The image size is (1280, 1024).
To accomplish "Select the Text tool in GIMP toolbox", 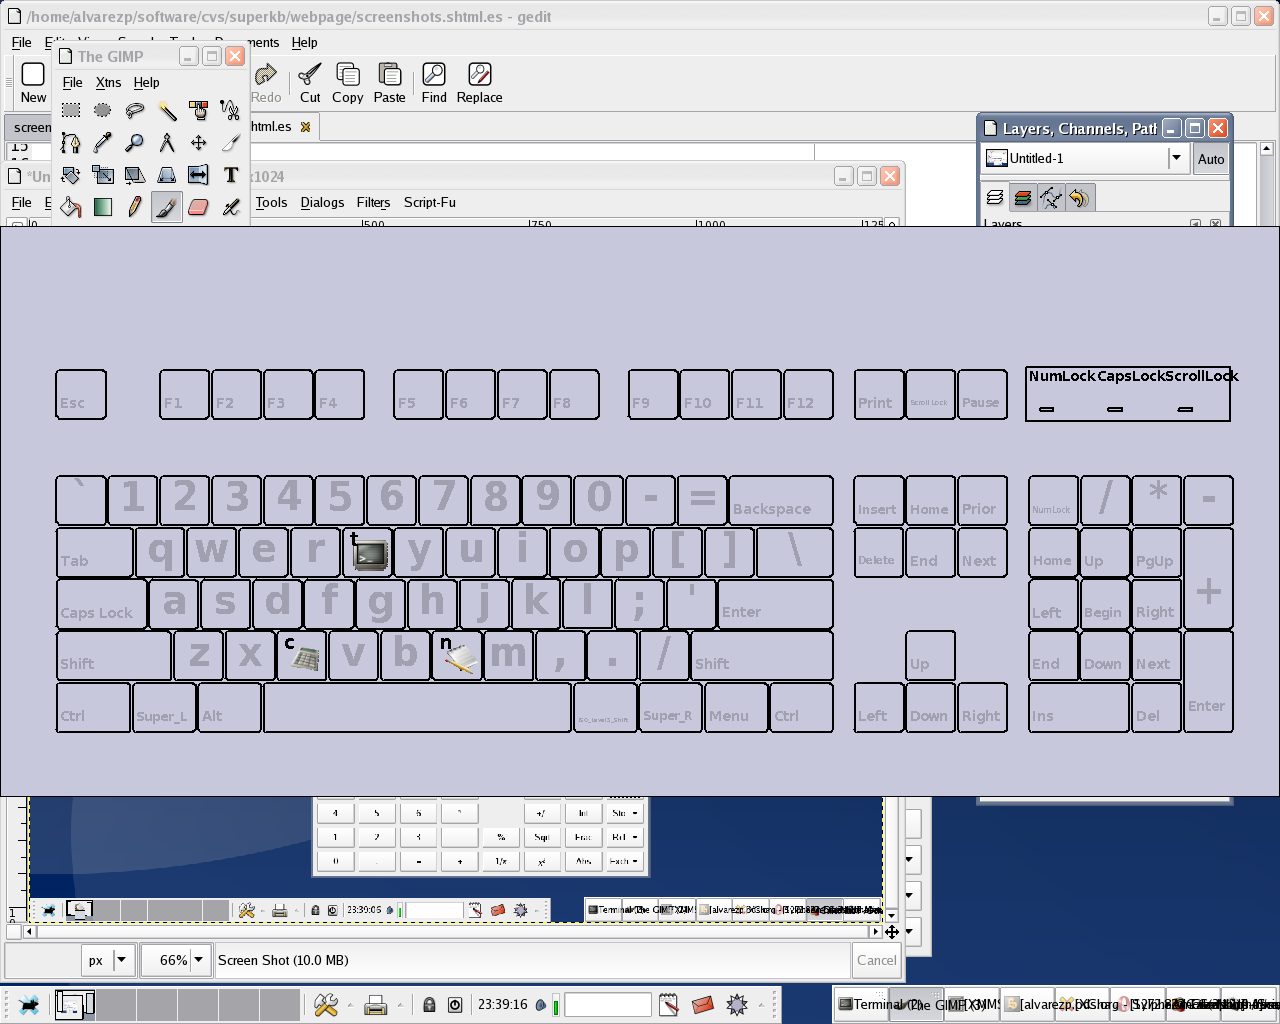I will click(231, 175).
